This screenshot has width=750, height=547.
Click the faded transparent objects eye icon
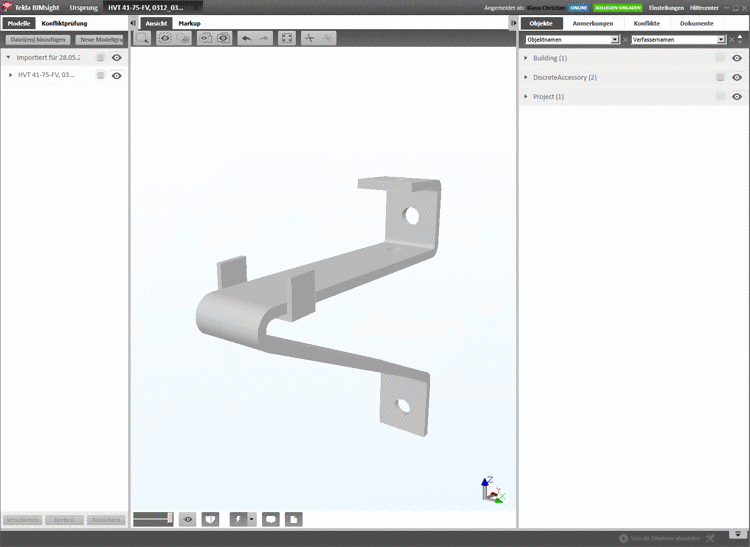(183, 38)
